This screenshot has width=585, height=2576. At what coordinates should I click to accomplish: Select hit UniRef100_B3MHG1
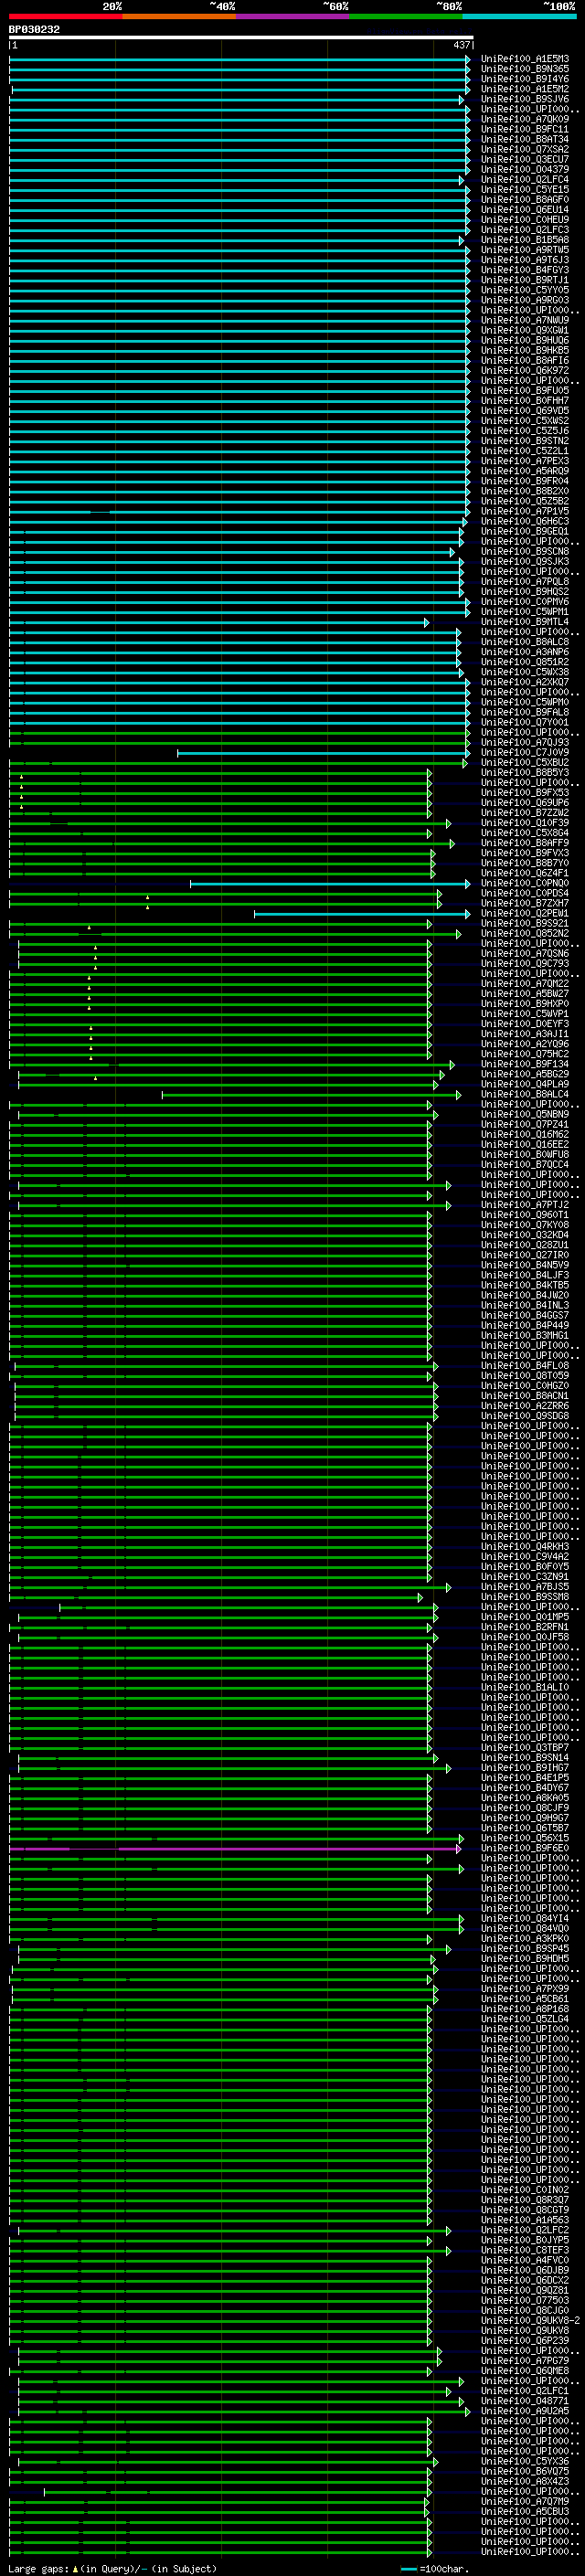[x=525, y=1335]
